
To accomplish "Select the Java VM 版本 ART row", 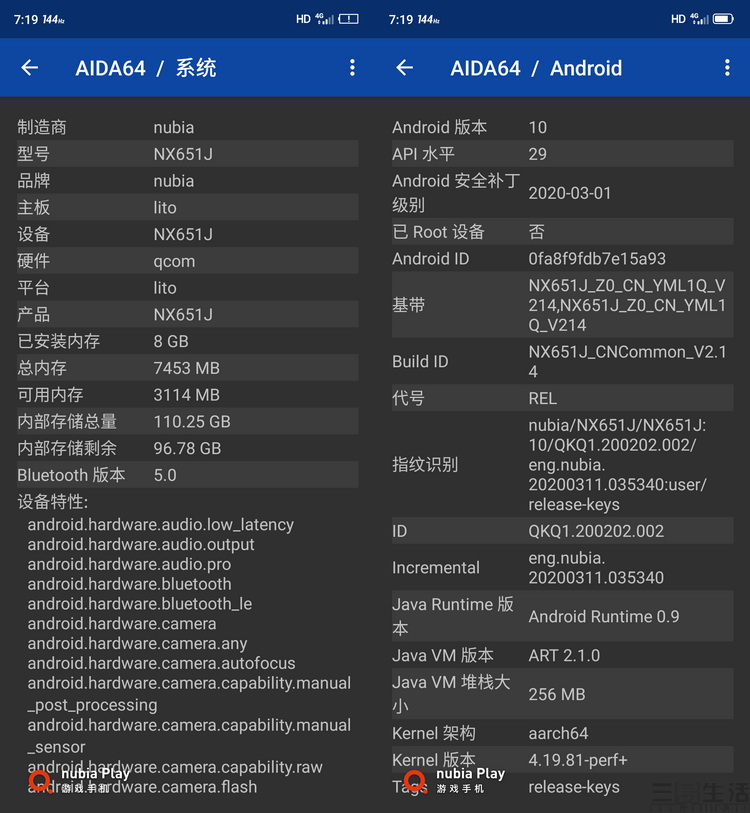I will pos(562,655).
